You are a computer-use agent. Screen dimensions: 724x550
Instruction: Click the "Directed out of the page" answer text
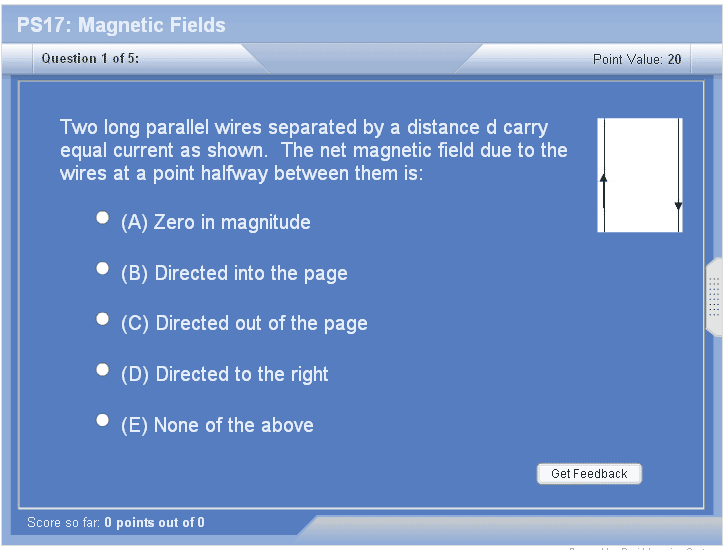(x=261, y=323)
